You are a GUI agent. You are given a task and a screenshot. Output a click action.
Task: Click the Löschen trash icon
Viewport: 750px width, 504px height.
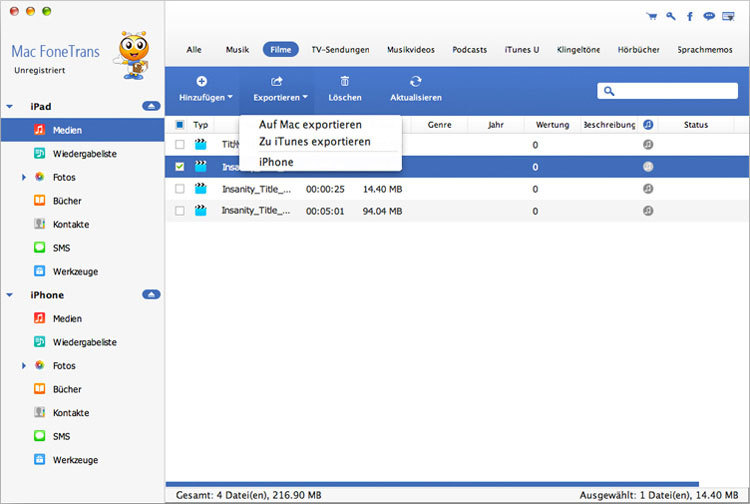pos(344,81)
